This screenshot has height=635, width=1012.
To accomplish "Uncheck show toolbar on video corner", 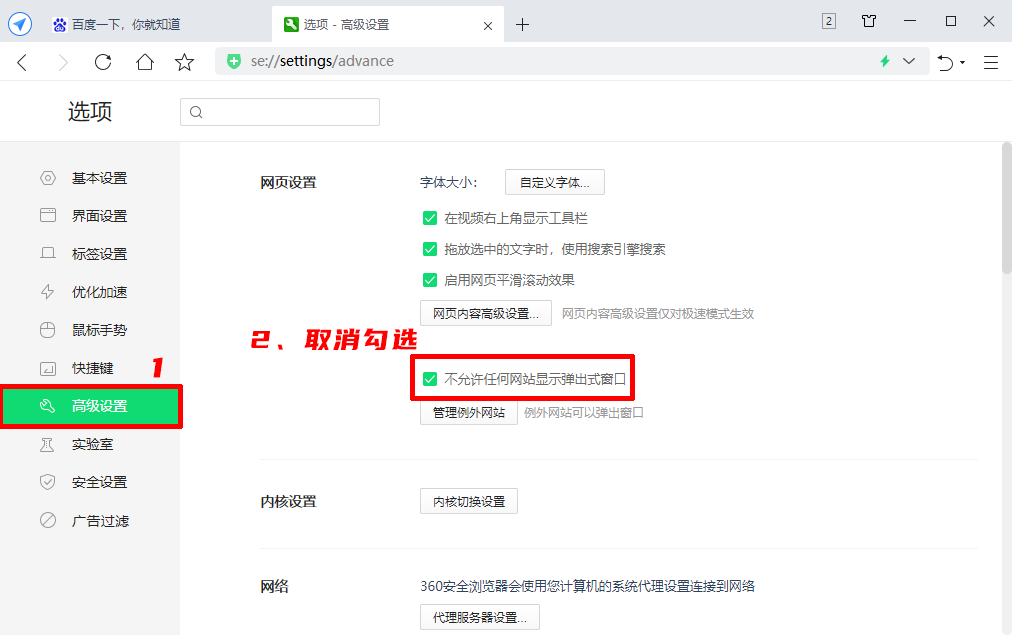I will (x=430, y=218).
